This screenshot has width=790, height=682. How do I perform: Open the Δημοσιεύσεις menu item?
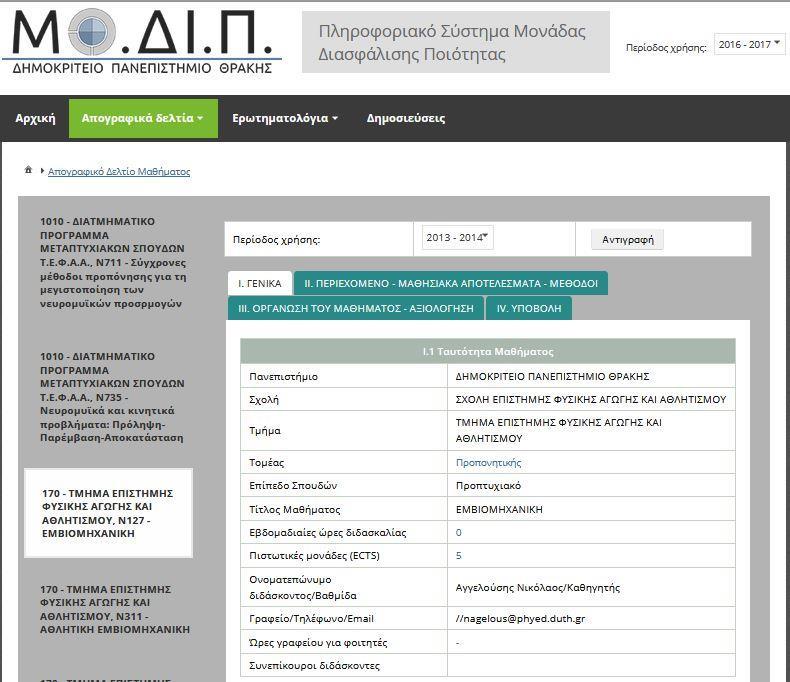coord(406,118)
